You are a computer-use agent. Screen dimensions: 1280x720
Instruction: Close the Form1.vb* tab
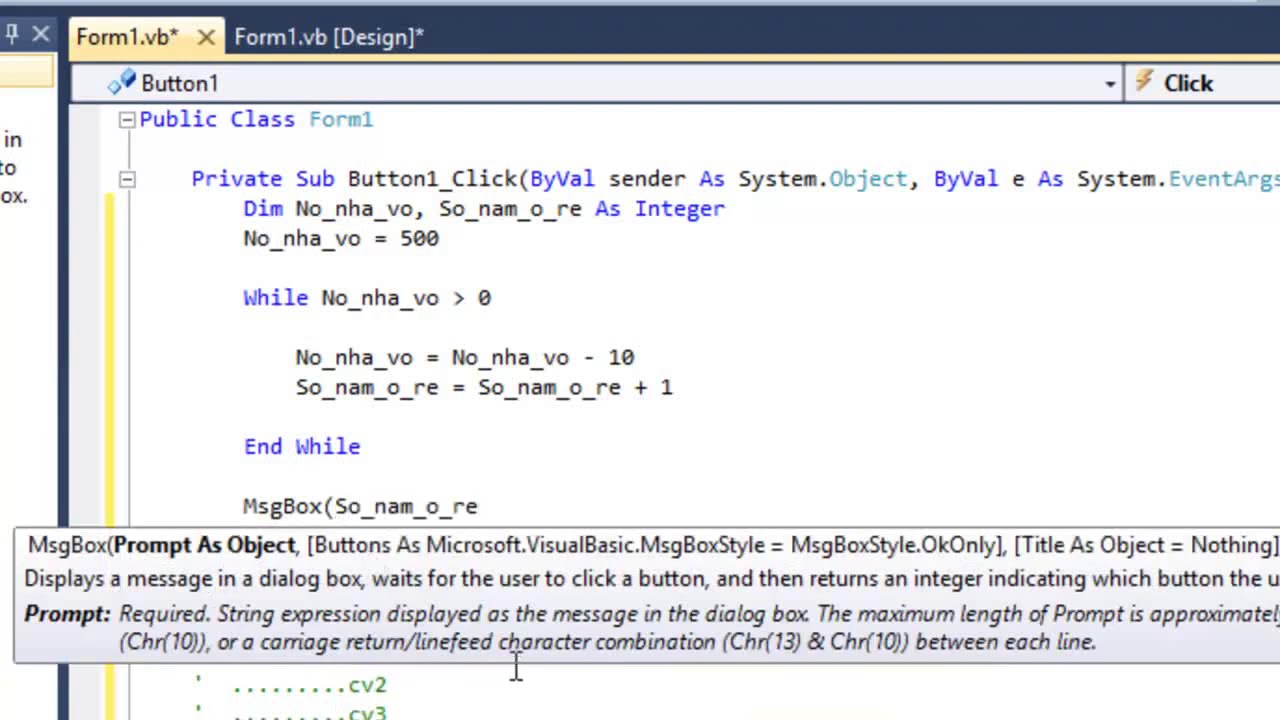[206, 37]
